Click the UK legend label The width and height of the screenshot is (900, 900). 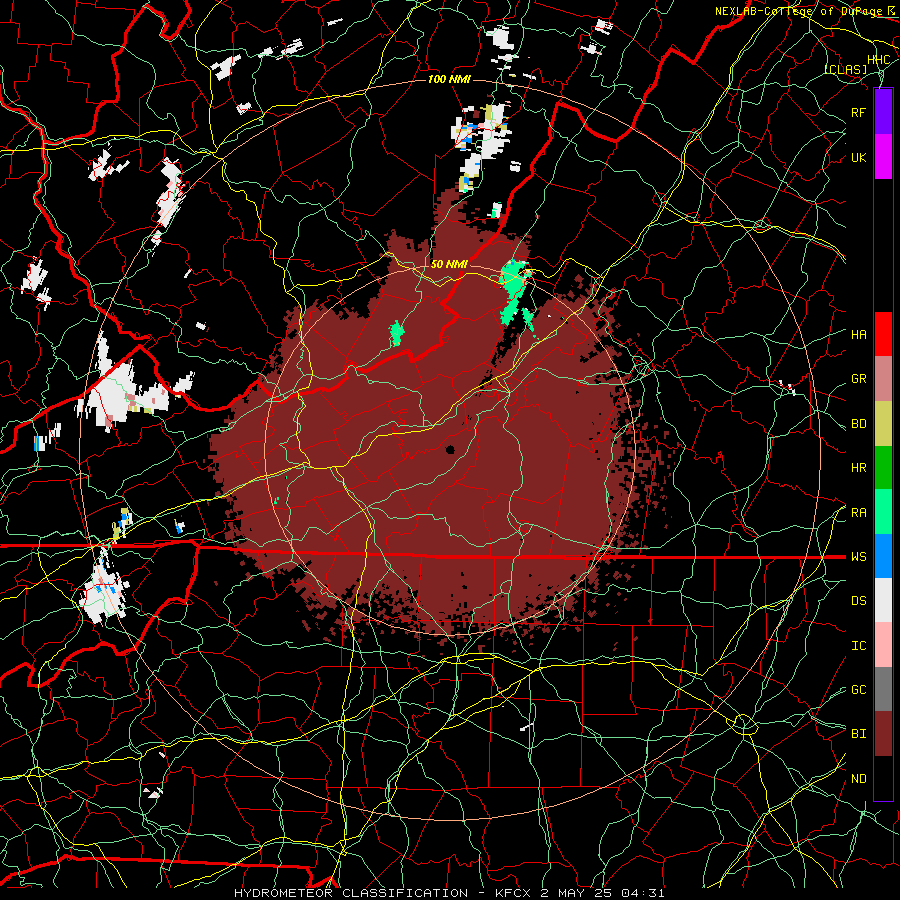858,157
